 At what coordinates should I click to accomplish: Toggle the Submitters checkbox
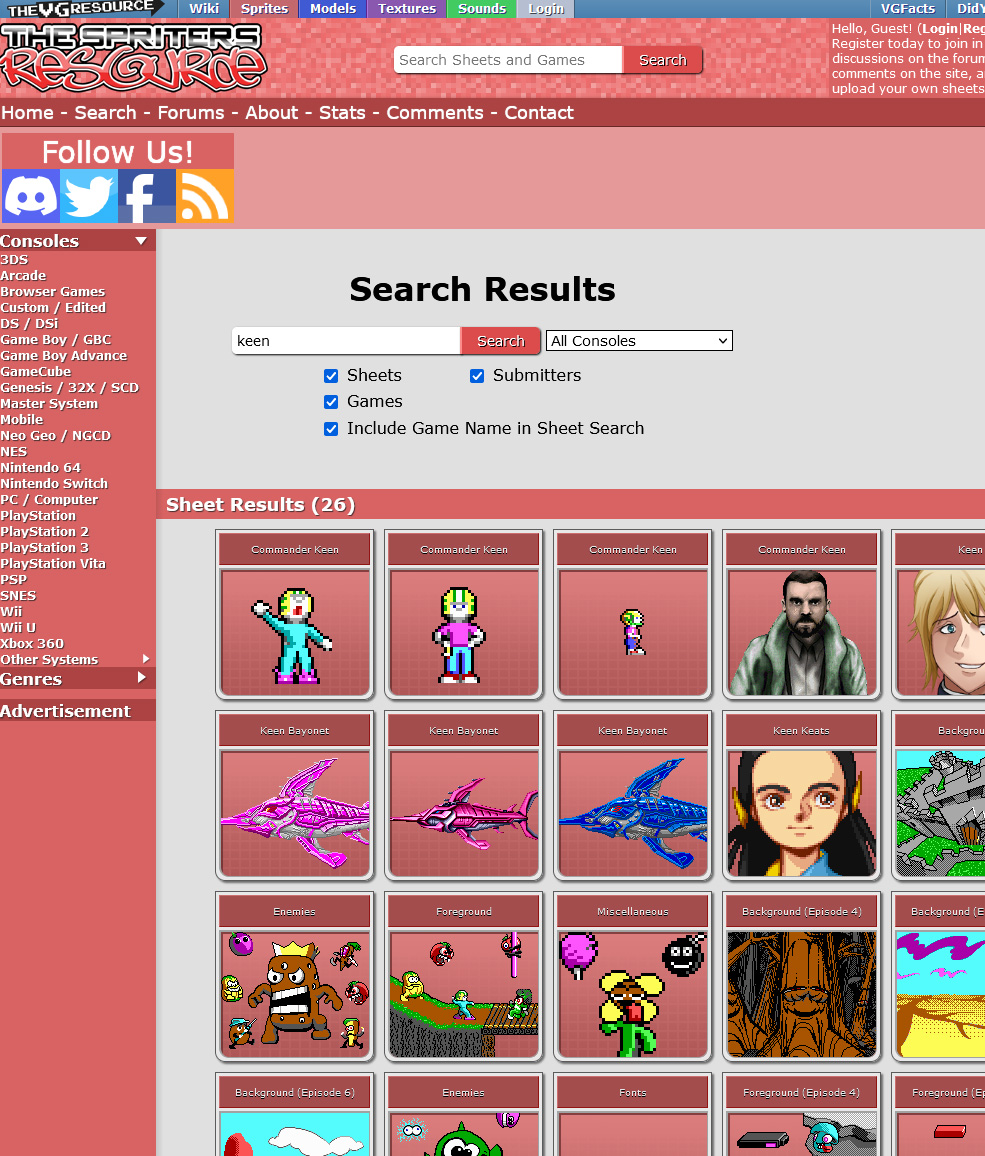coord(477,376)
